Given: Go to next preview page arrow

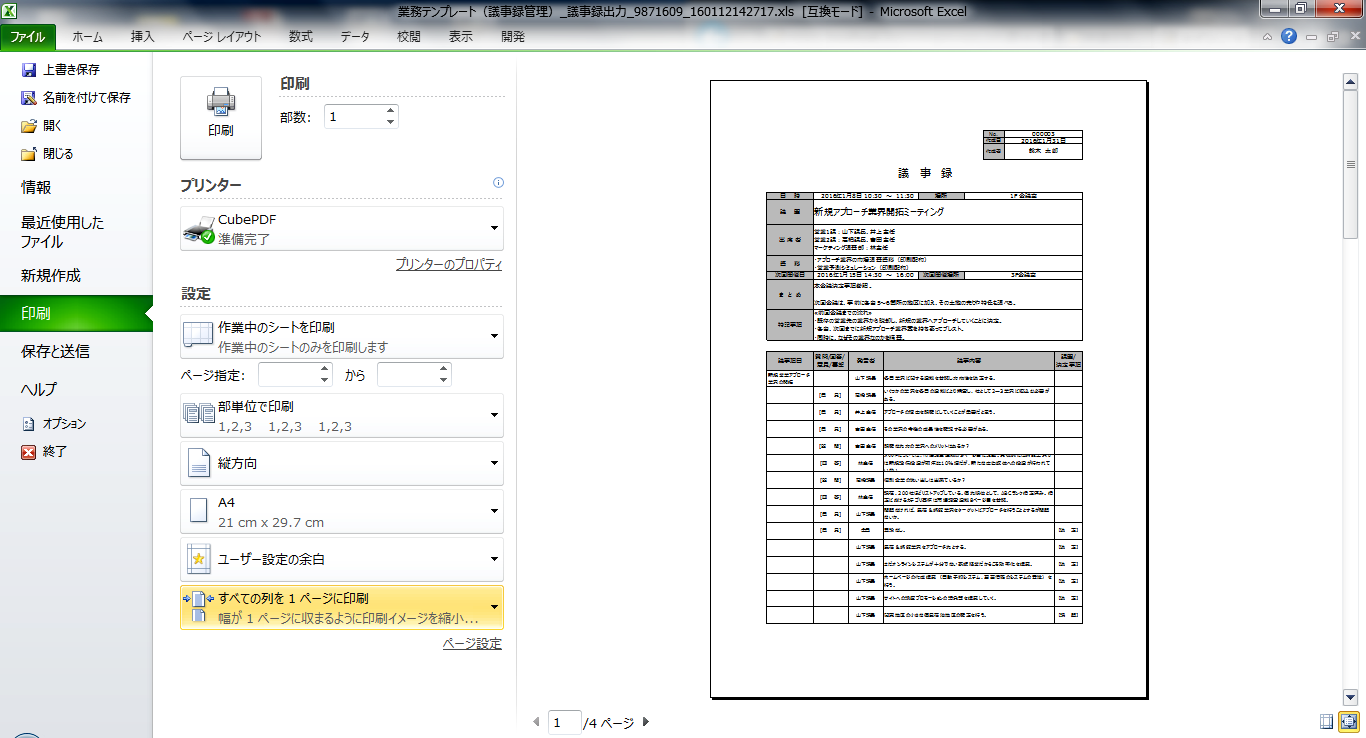Looking at the screenshot, I should click(646, 722).
